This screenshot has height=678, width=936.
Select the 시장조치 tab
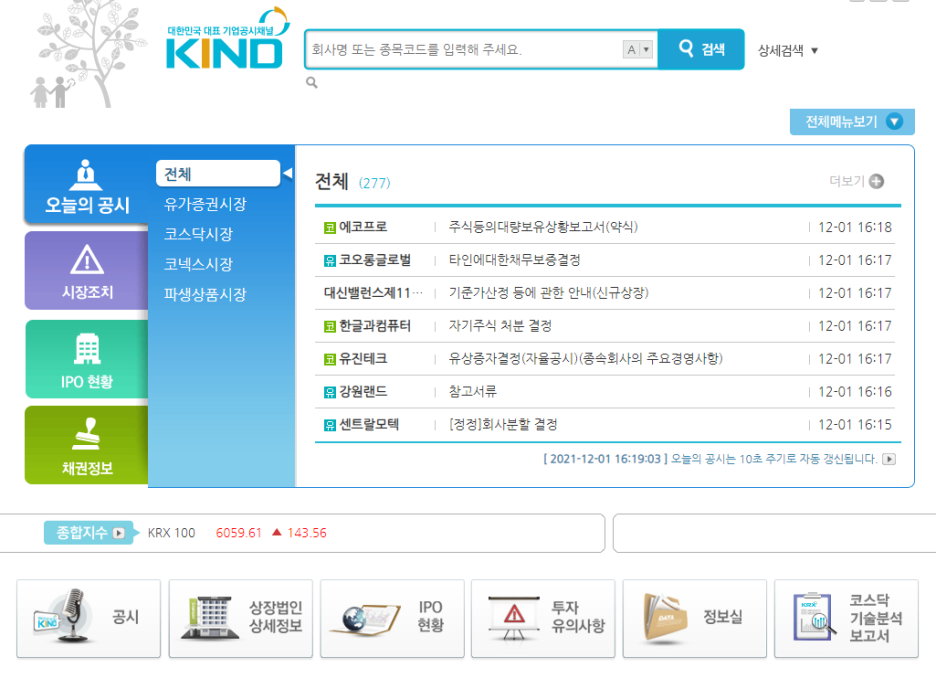[87, 271]
